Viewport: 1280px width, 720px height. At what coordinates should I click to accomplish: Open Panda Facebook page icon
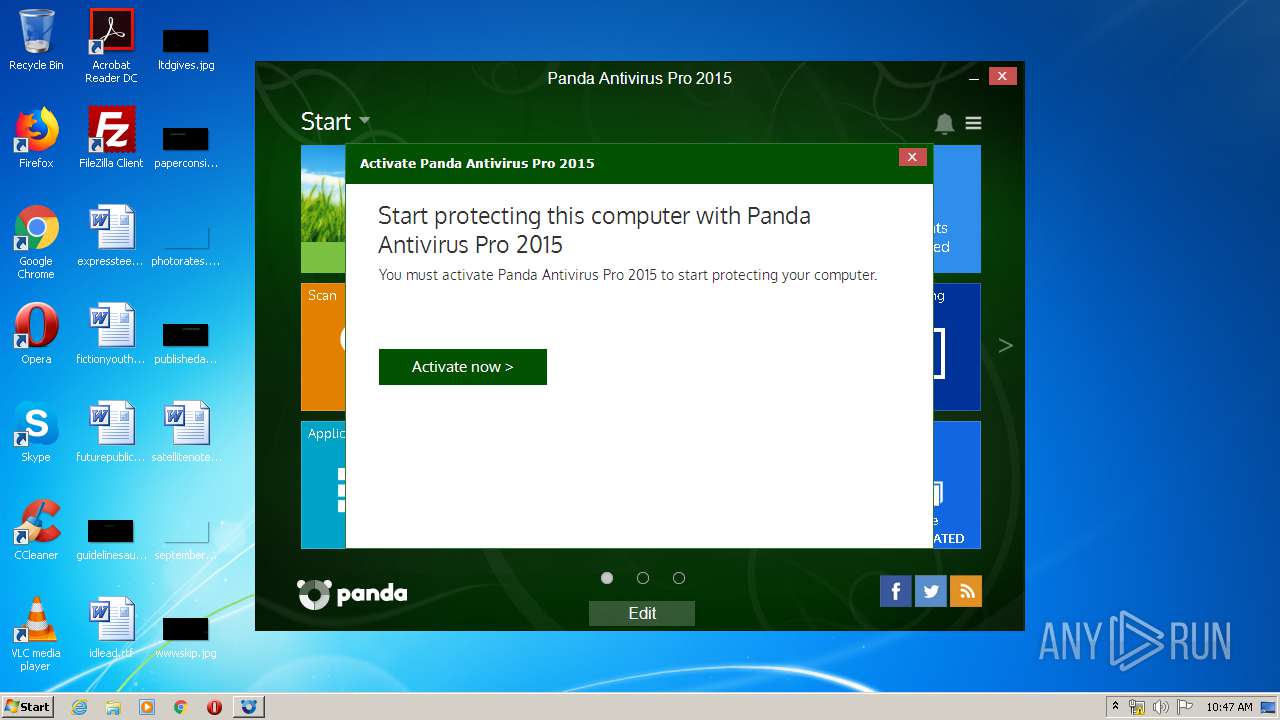tap(896, 591)
